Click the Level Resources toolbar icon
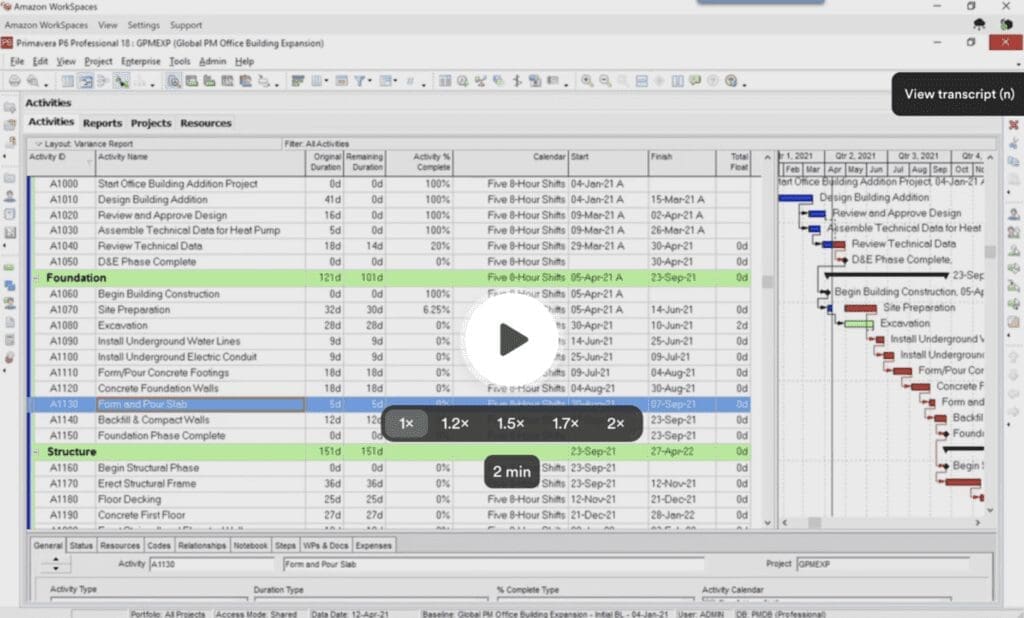 click(481, 81)
